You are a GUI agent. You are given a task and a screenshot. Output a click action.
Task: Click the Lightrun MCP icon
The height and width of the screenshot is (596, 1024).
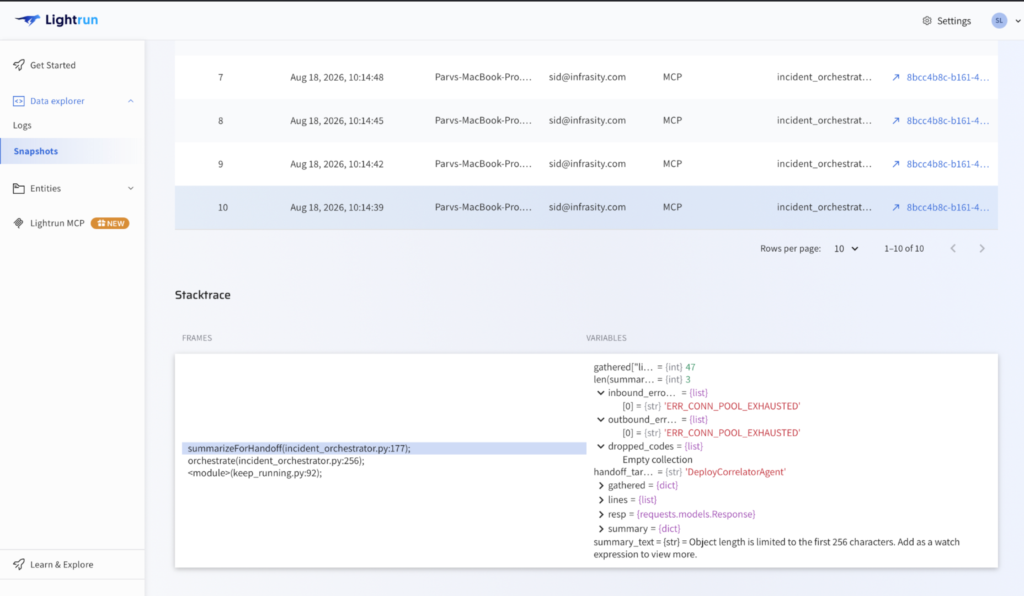point(18,223)
